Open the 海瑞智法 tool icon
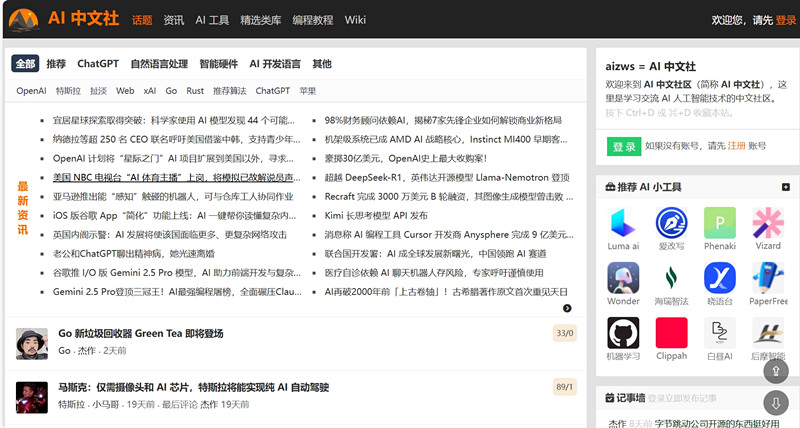The width and height of the screenshot is (800, 428). (x=671, y=278)
